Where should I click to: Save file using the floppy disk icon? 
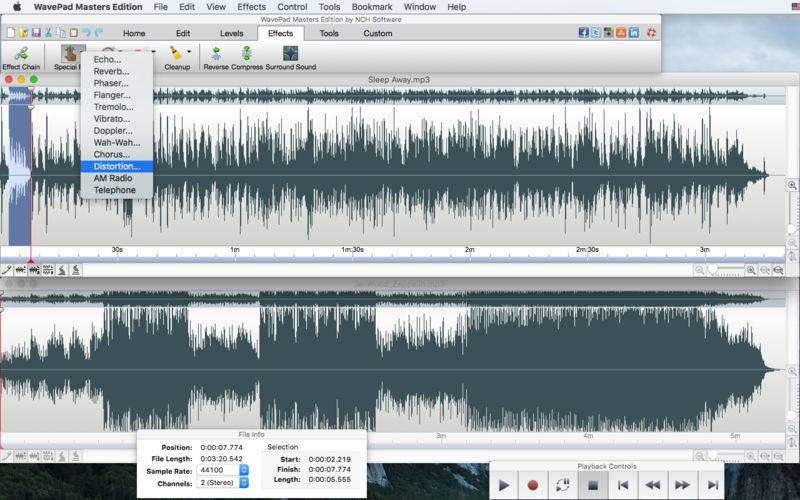click(x=36, y=33)
